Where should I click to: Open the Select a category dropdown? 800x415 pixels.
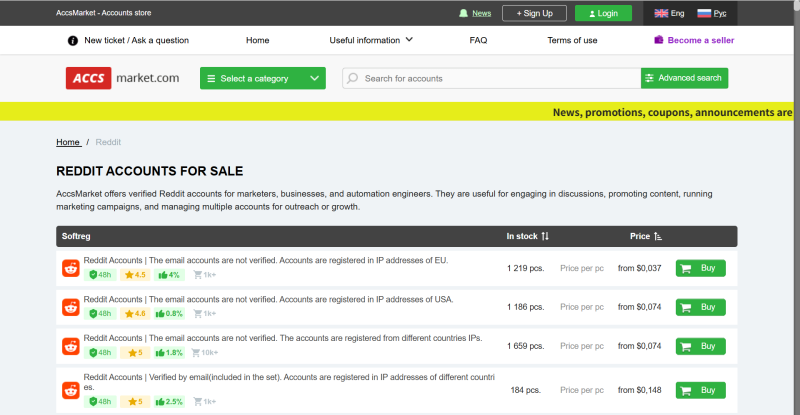click(262, 78)
